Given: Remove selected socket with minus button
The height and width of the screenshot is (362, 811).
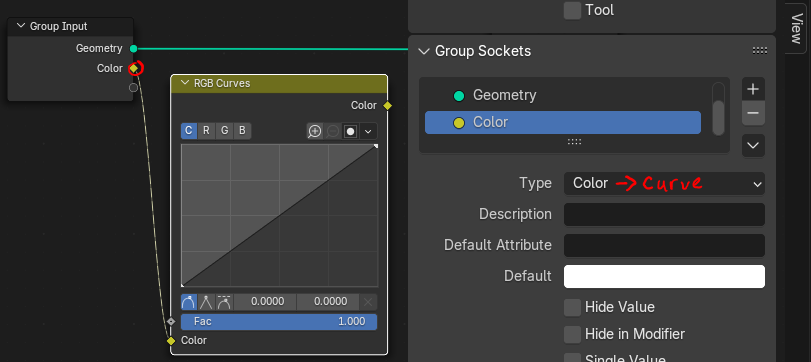Looking at the screenshot, I should click(x=753, y=113).
